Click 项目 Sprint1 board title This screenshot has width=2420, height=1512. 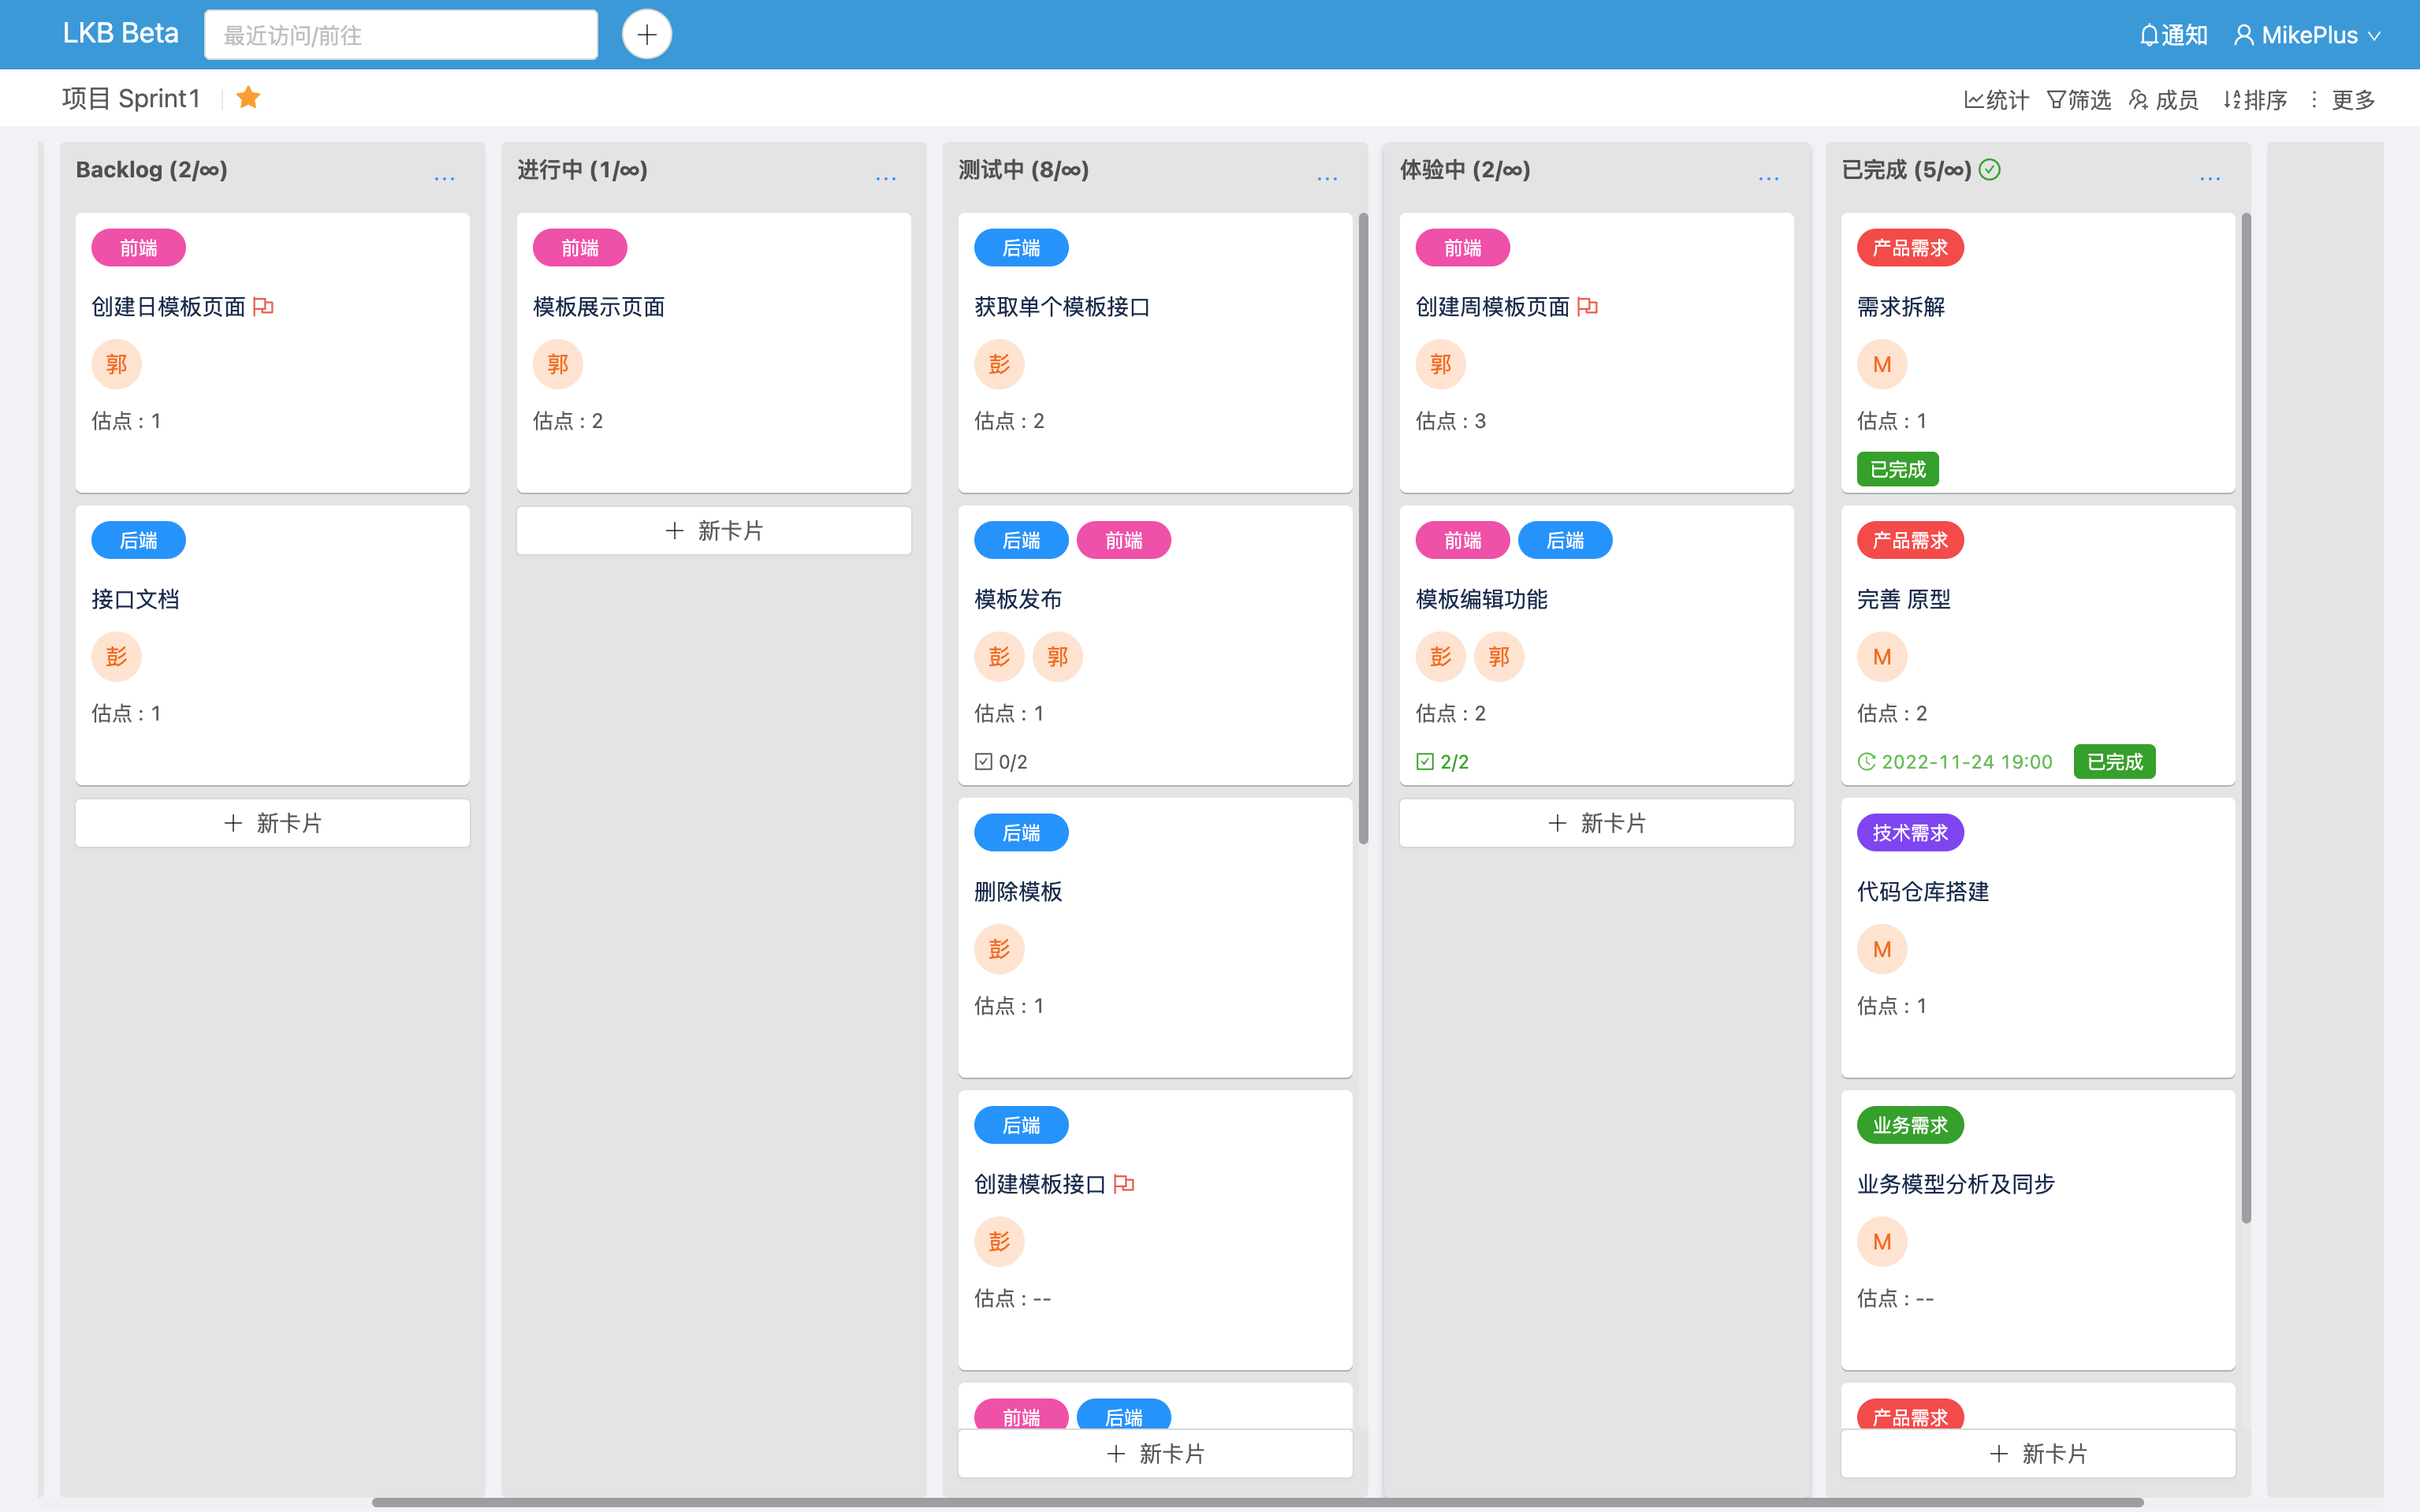click(x=131, y=98)
